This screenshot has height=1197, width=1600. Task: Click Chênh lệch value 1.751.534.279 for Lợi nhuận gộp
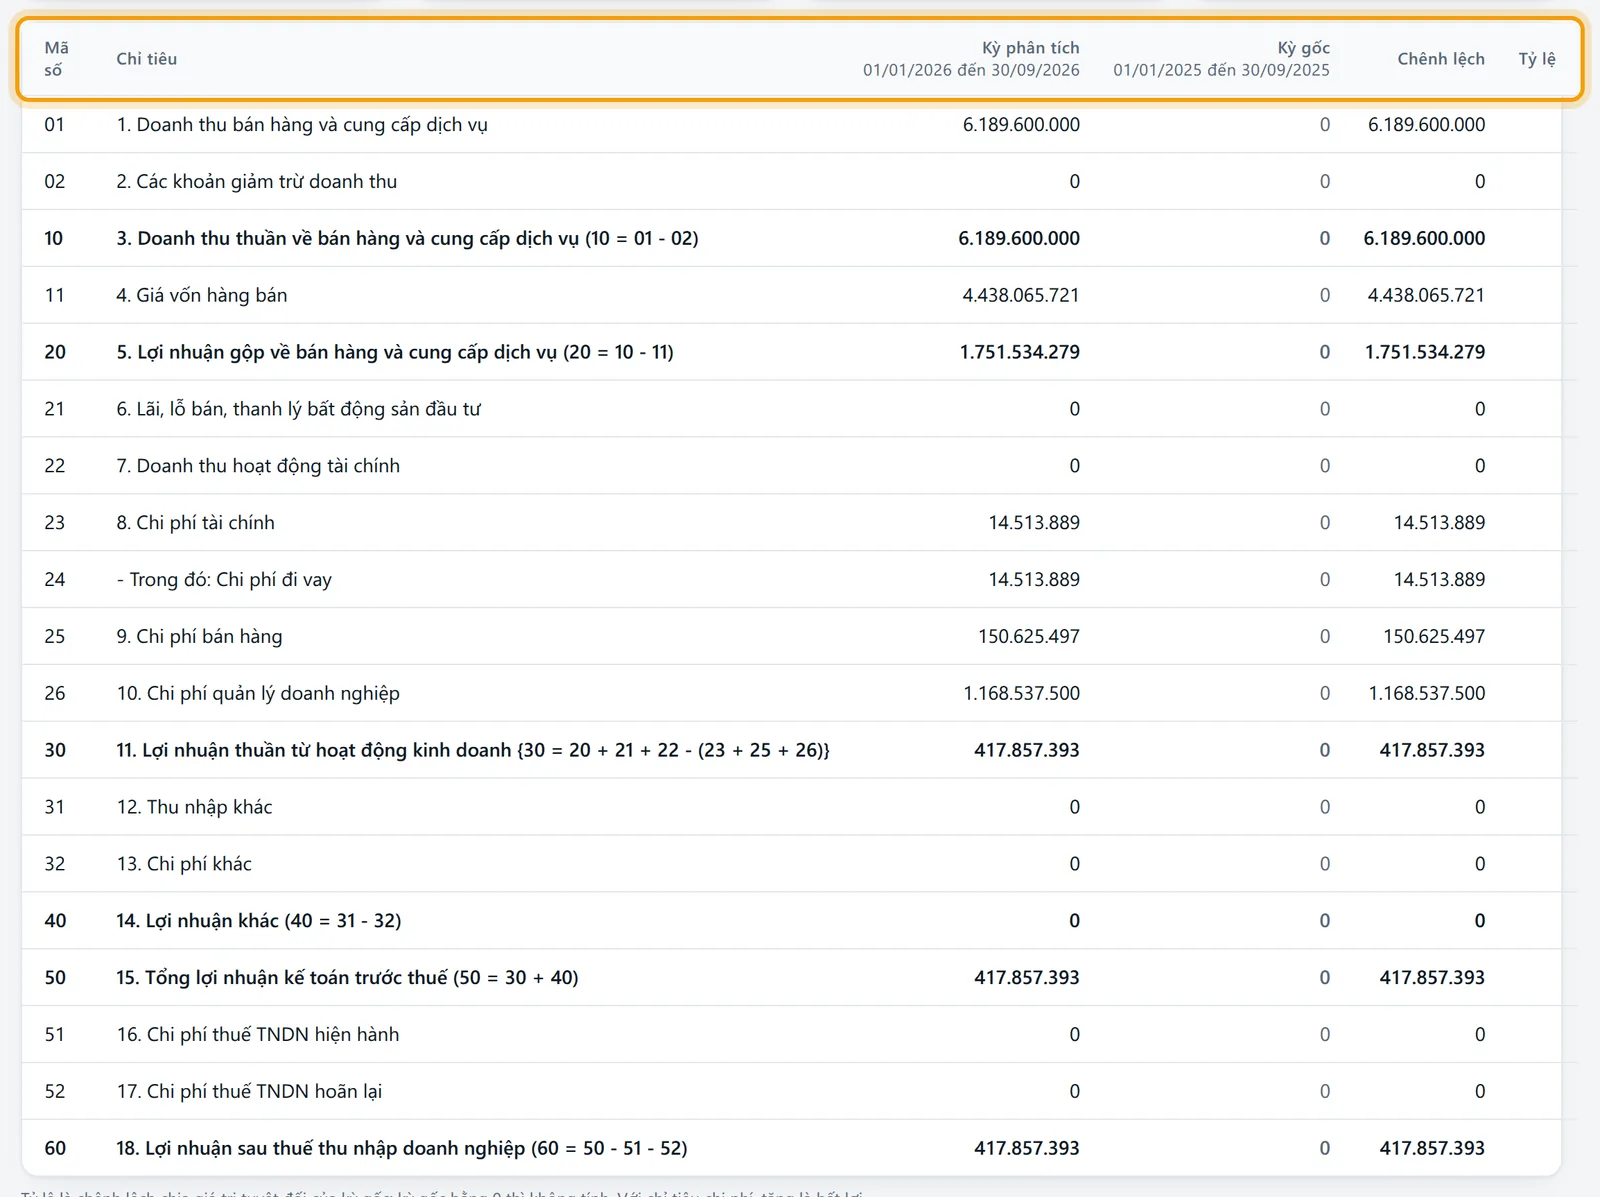point(1425,352)
